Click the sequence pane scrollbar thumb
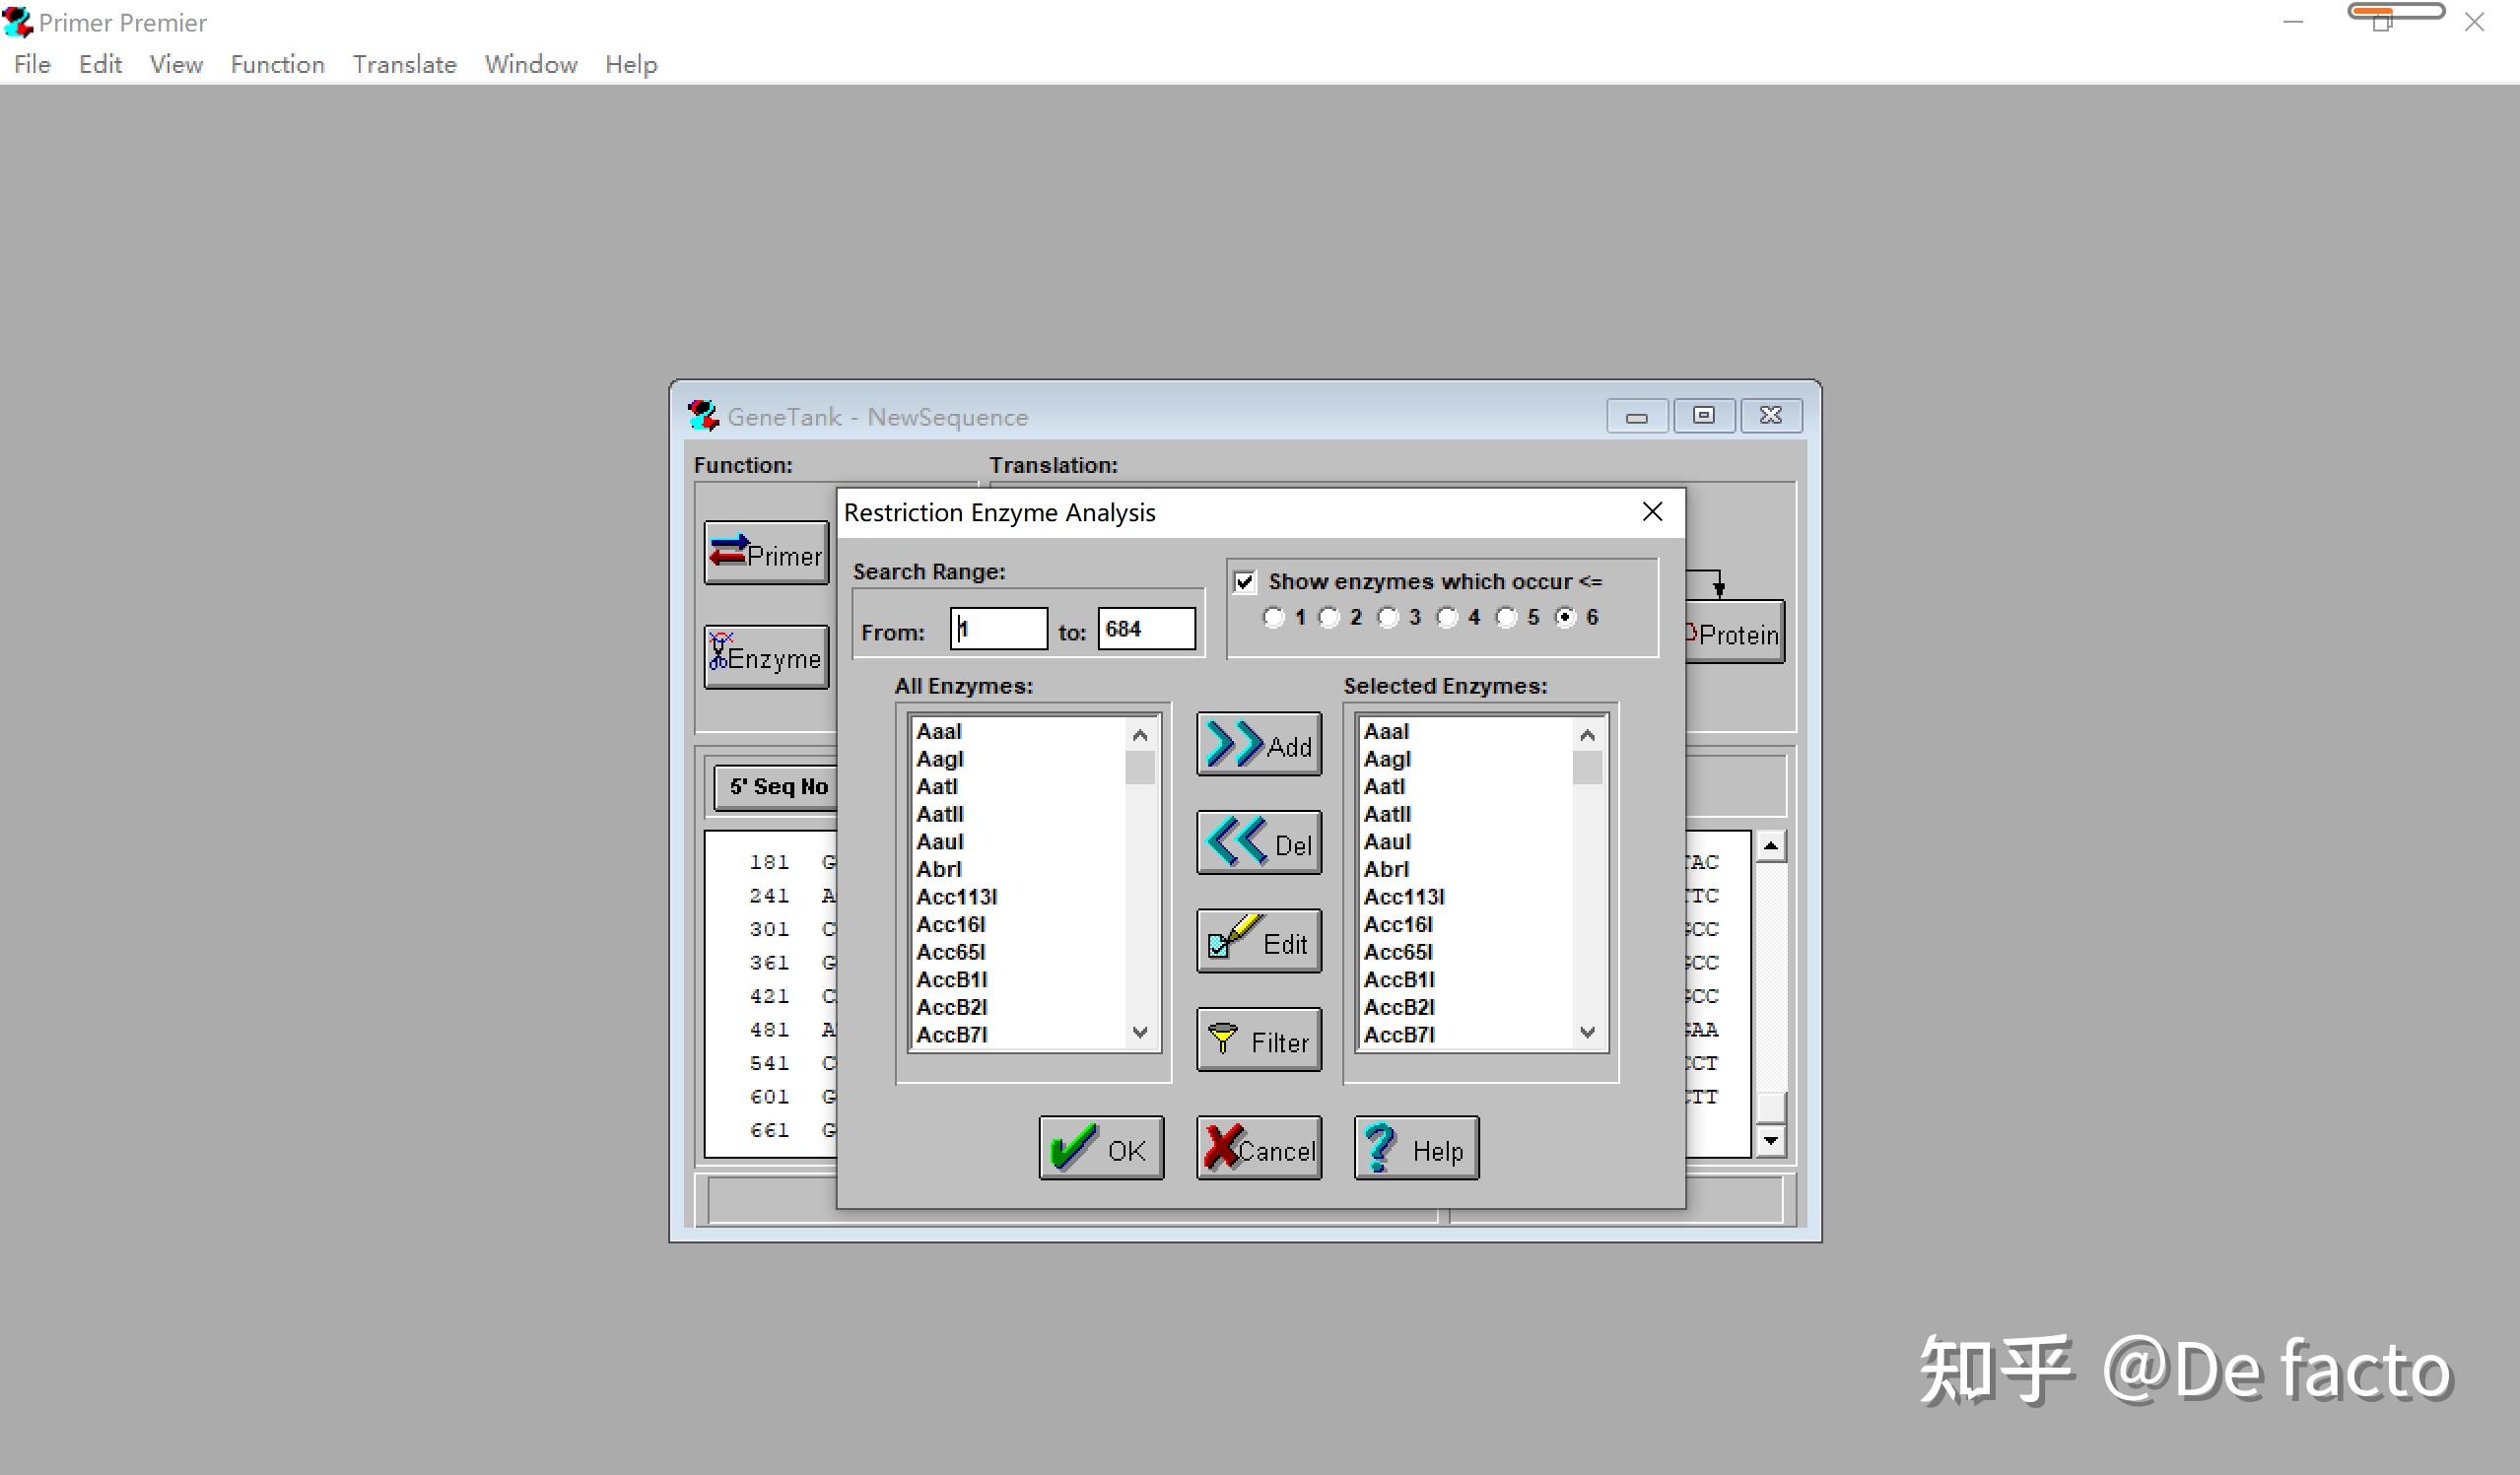 [x=1770, y=1107]
